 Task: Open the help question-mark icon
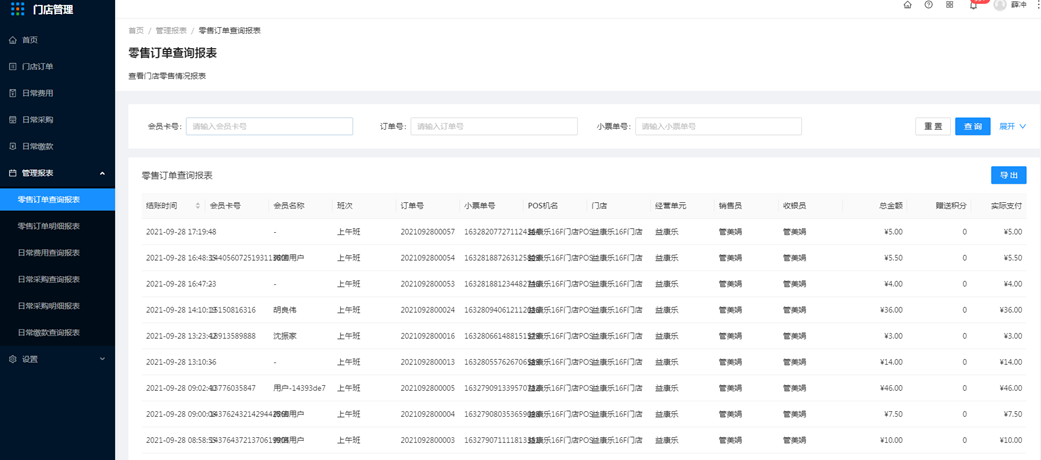coord(928,5)
